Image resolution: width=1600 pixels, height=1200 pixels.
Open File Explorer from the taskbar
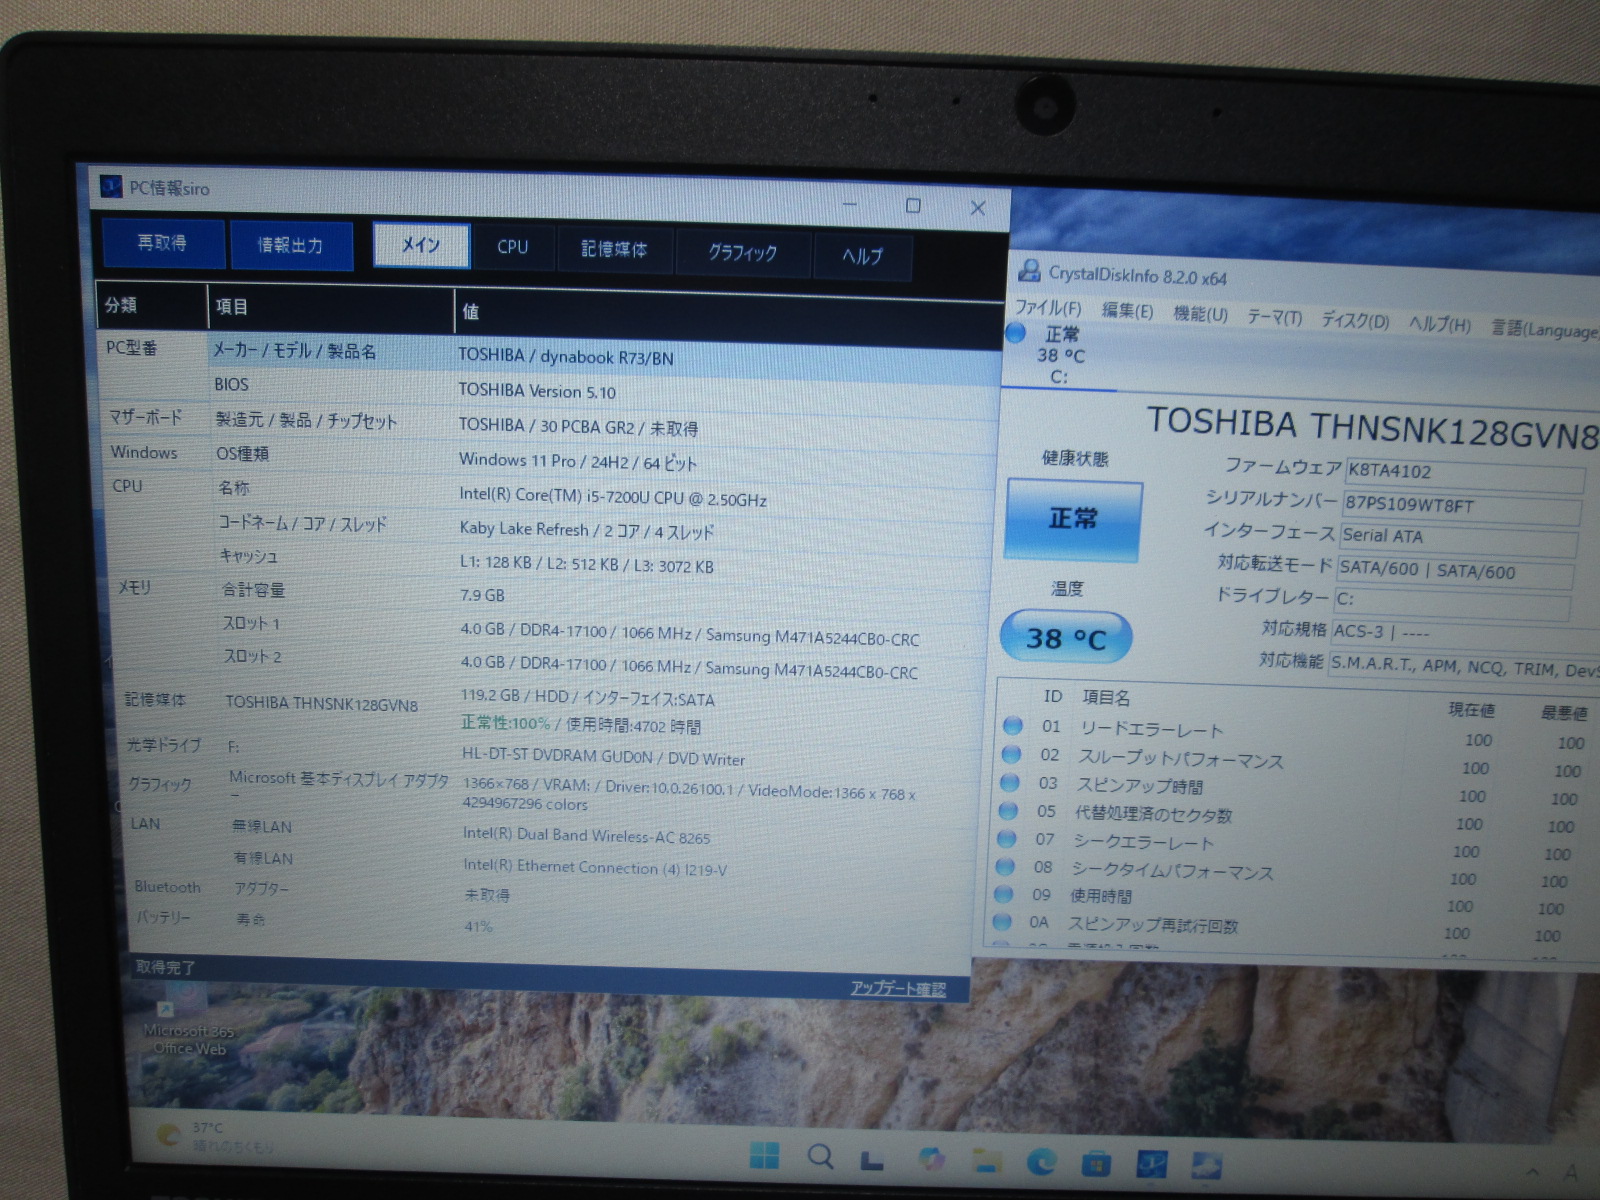[986, 1160]
